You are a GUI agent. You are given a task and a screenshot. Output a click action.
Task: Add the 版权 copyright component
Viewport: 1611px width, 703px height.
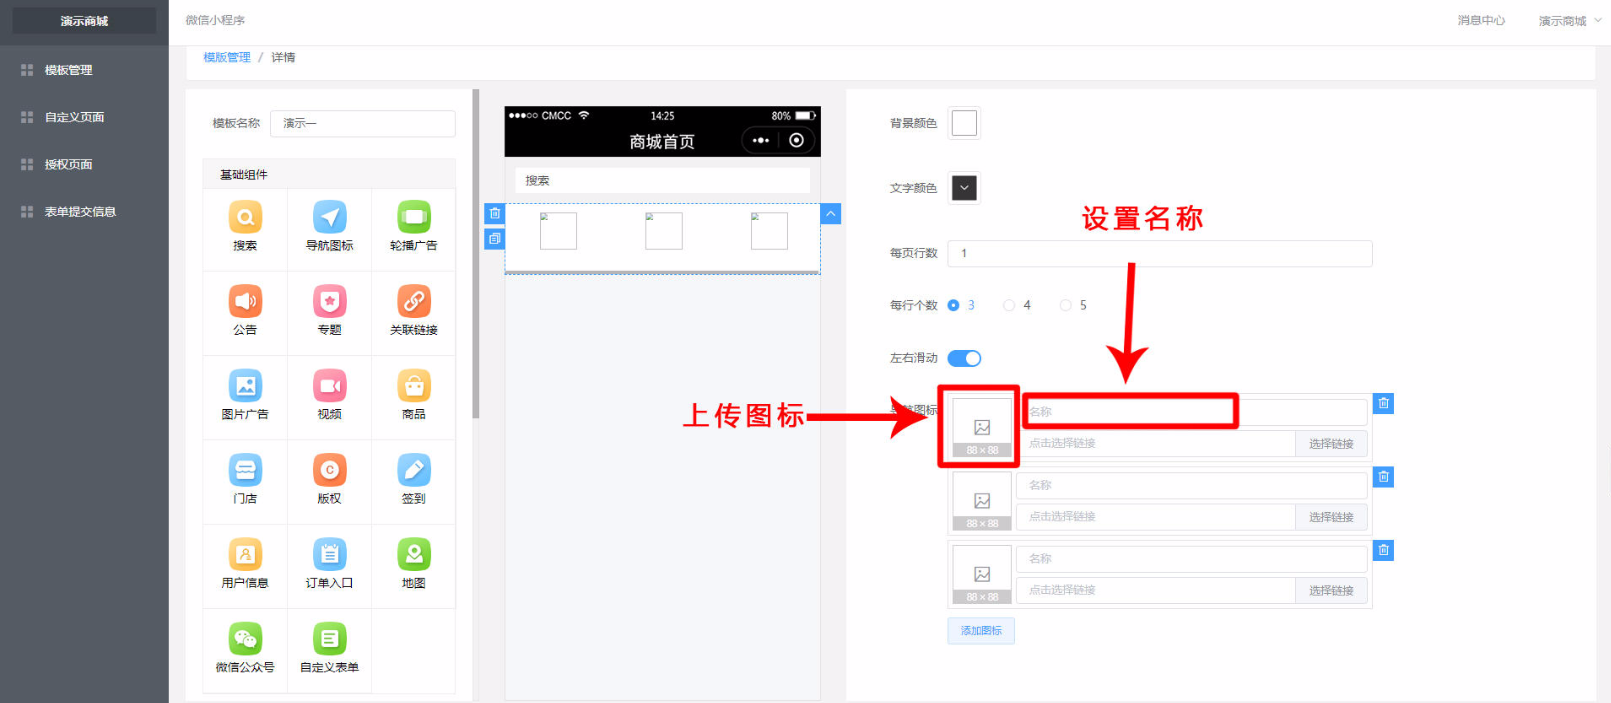click(329, 480)
